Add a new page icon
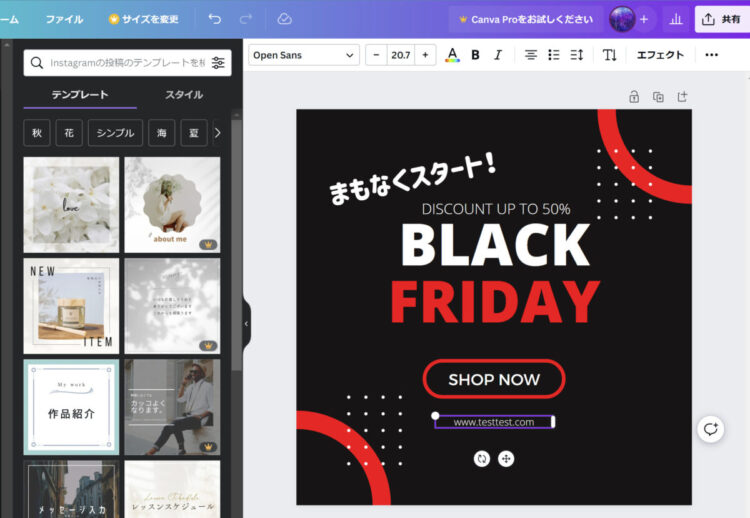750x518 pixels. click(682, 97)
